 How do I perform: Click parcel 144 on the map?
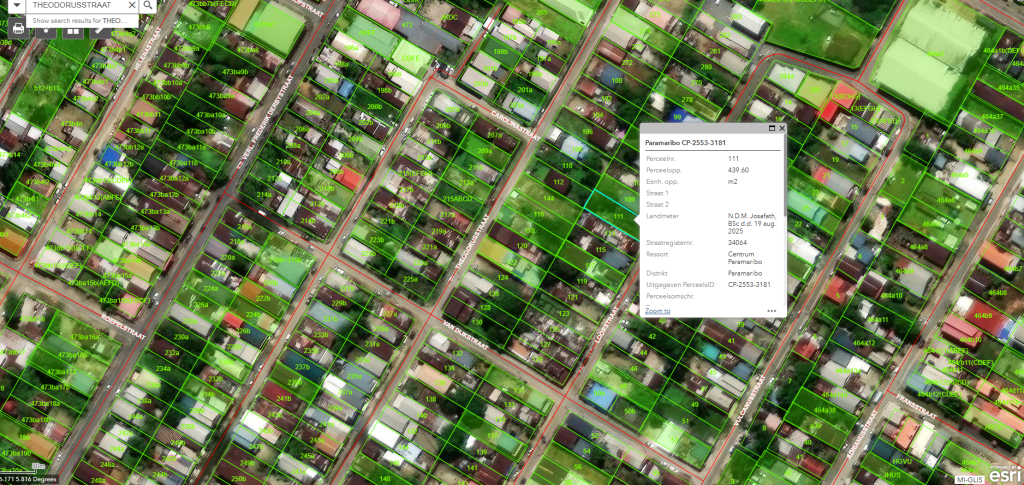[548, 199]
